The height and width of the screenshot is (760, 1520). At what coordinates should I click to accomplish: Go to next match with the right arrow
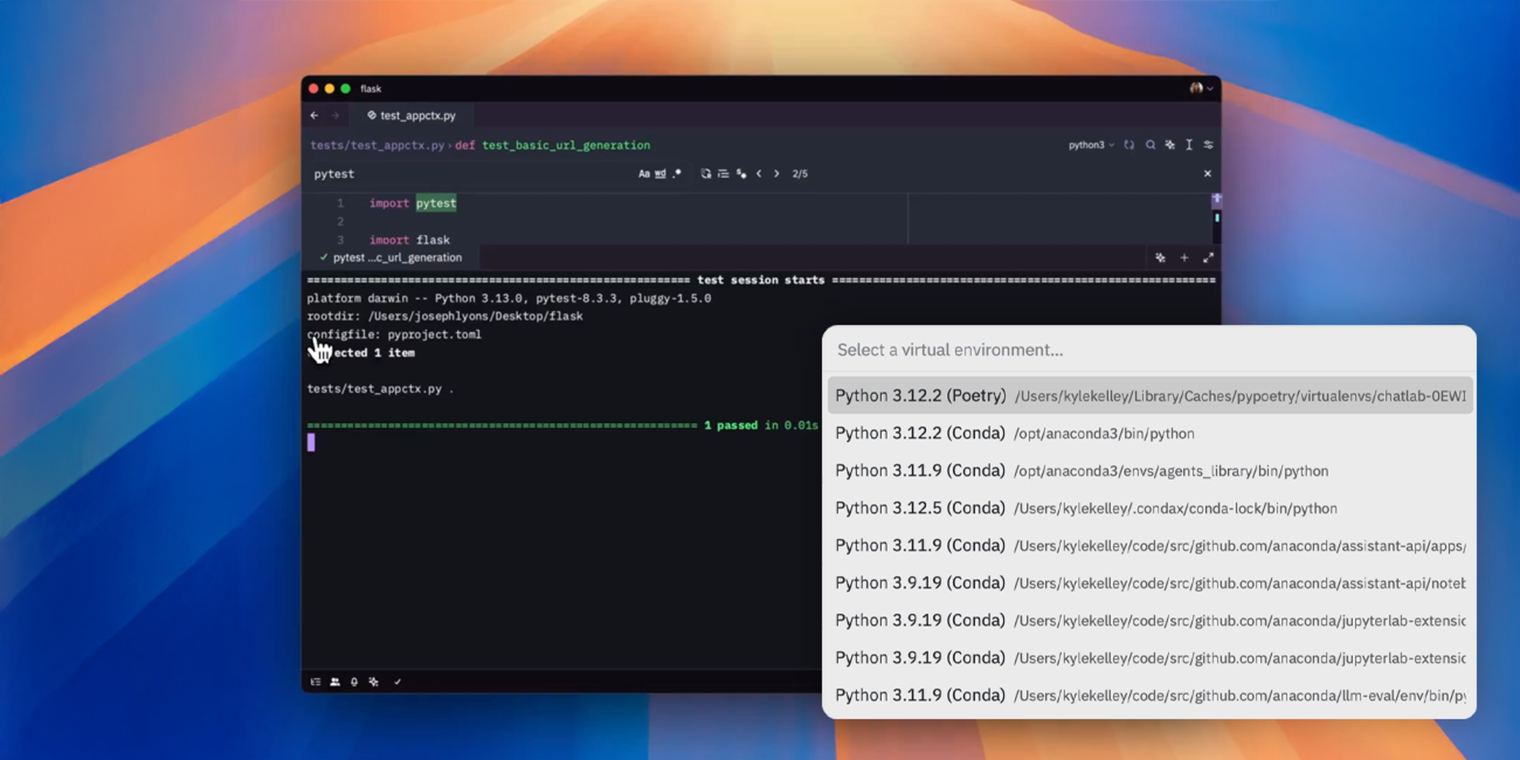coord(776,173)
